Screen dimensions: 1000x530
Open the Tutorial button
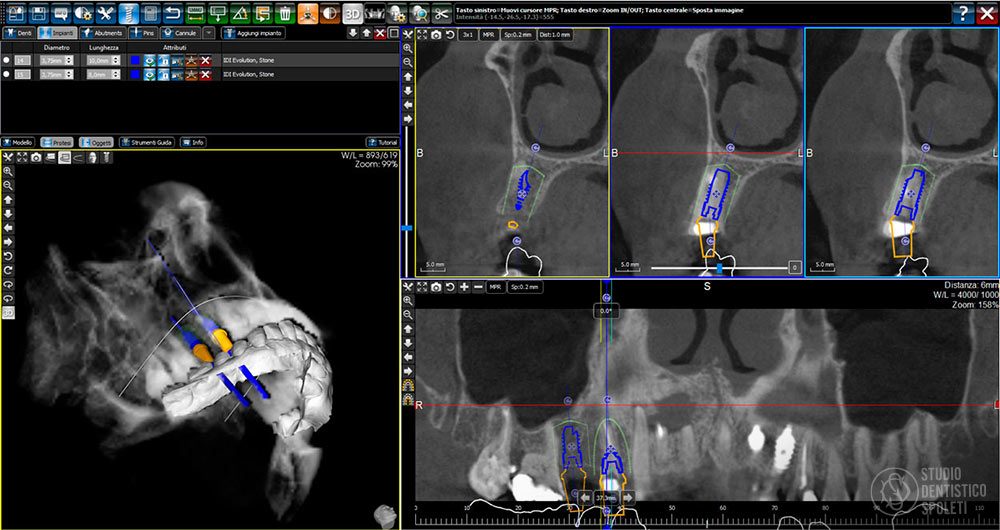(x=382, y=142)
